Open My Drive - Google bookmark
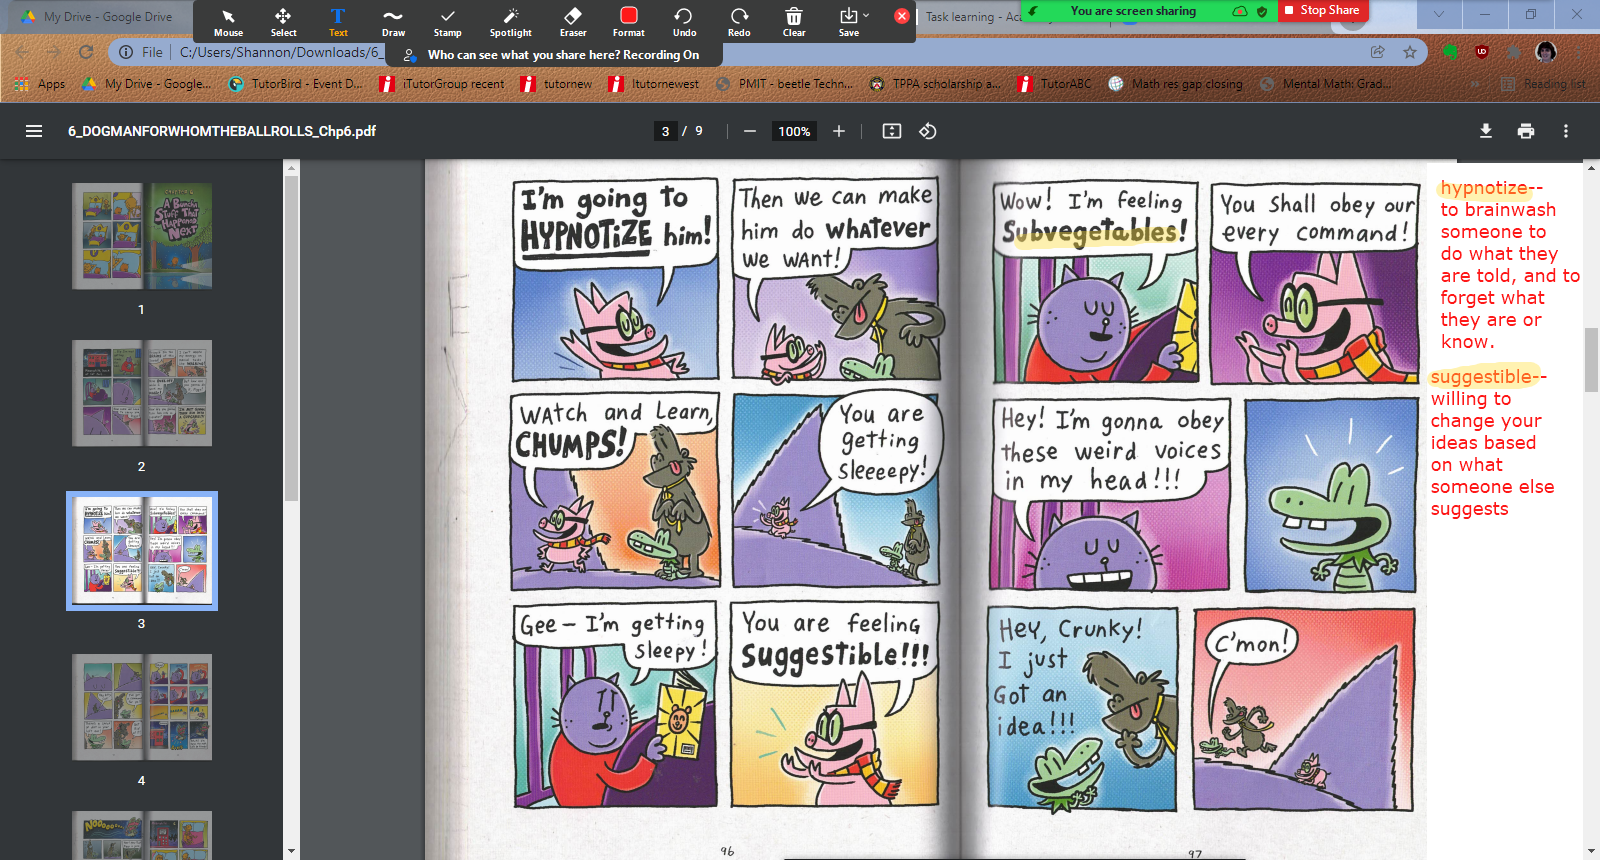The image size is (1600, 860). coord(147,84)
